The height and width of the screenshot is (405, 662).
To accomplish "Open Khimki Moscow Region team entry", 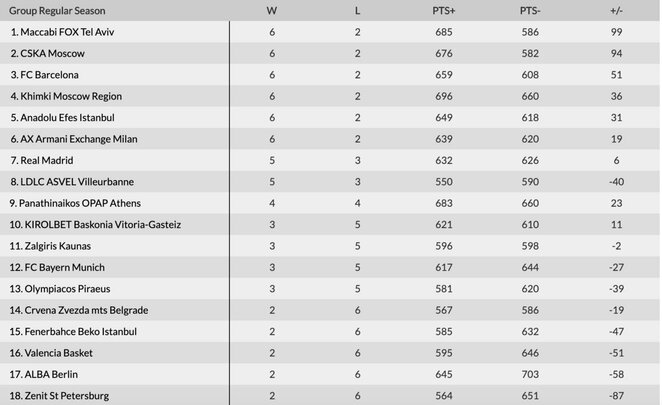I will pyautogui.click(x=72, y=96).
